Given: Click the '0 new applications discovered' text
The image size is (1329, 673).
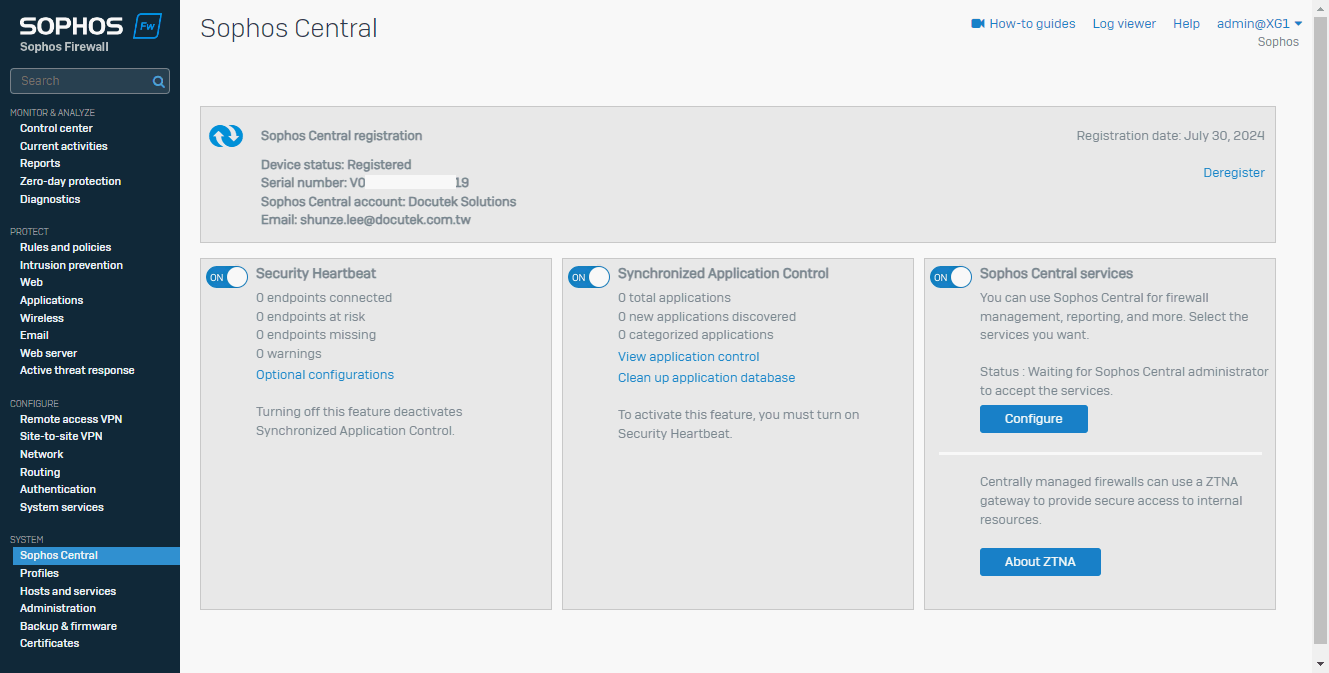Looking at the screenshot, I should [x=707, y=317].
